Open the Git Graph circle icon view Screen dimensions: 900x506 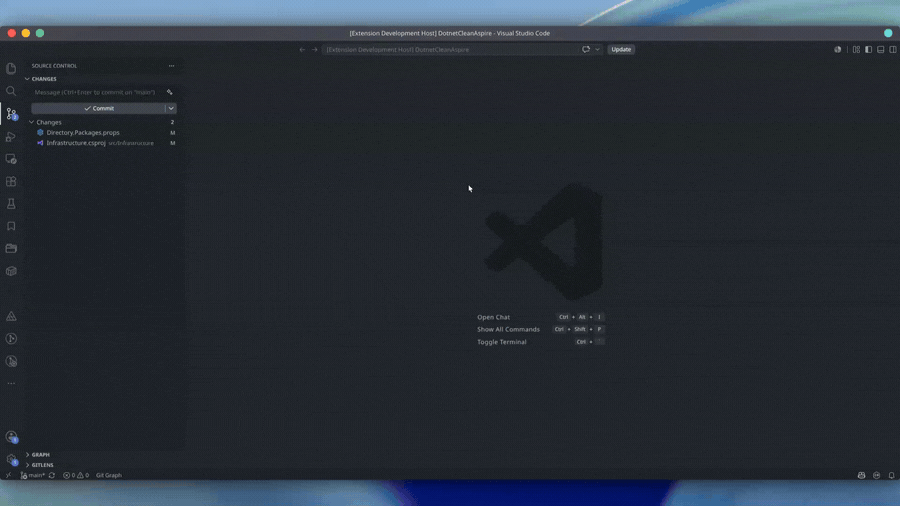[x=11, y=338]
